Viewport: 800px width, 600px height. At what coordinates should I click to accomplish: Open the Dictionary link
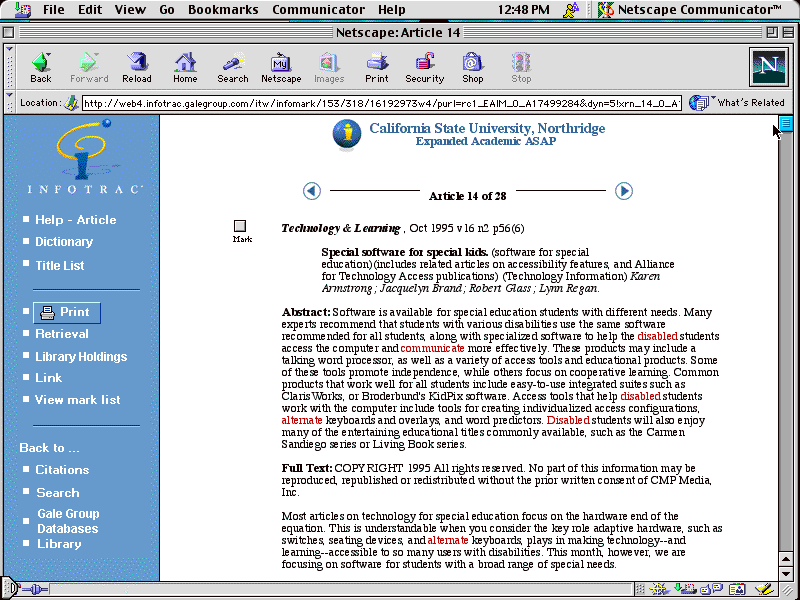(64, 242)
